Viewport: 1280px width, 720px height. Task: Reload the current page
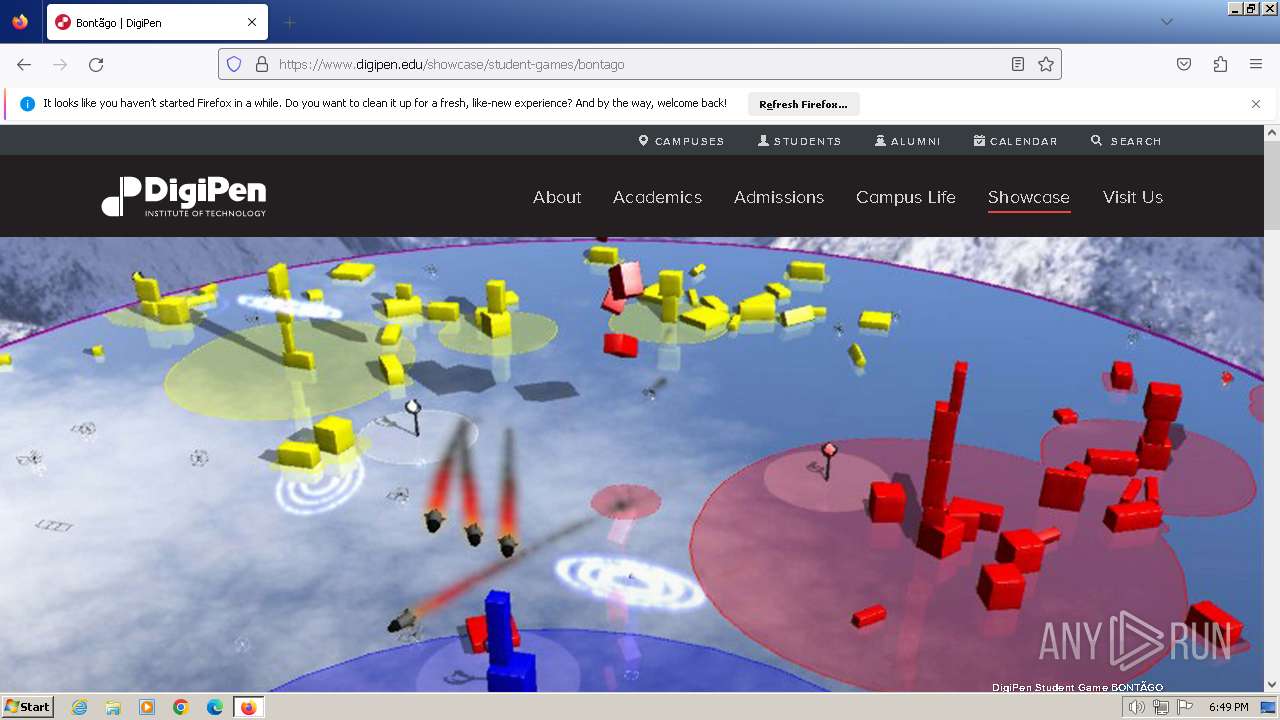[96, 64]
